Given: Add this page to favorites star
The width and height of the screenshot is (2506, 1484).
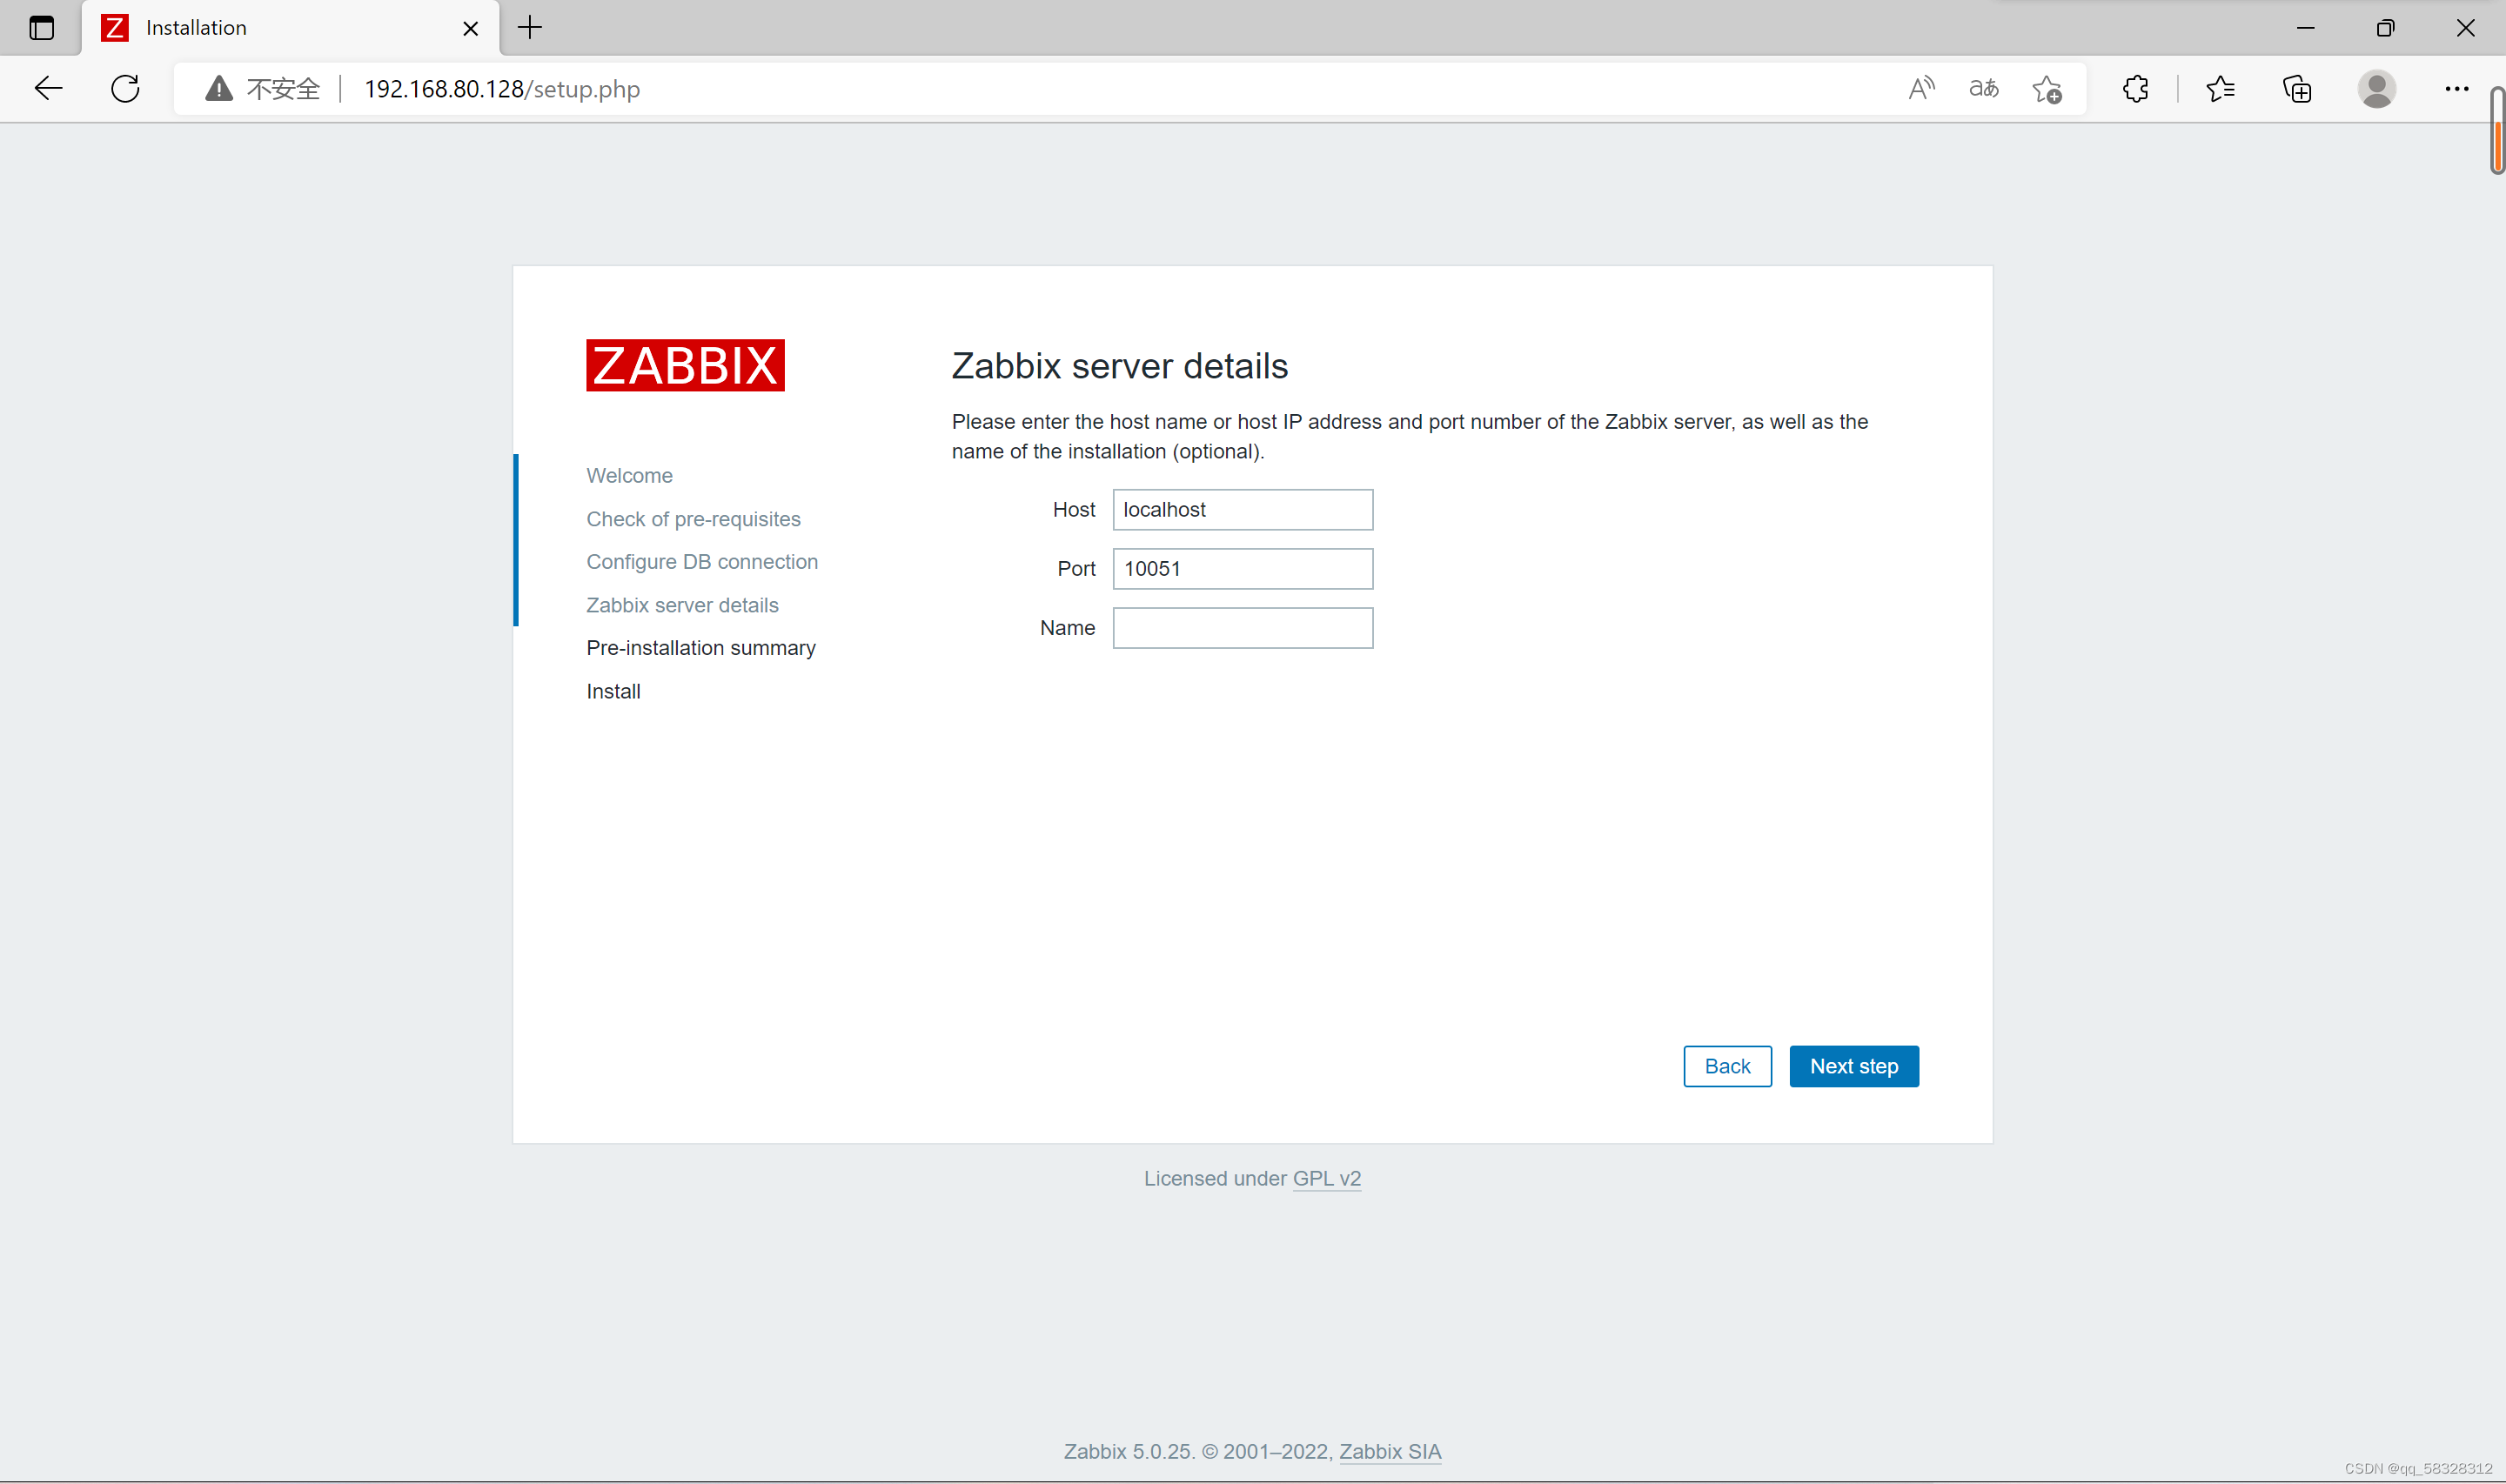Looking at the screenshot, I should point(2047,89).
